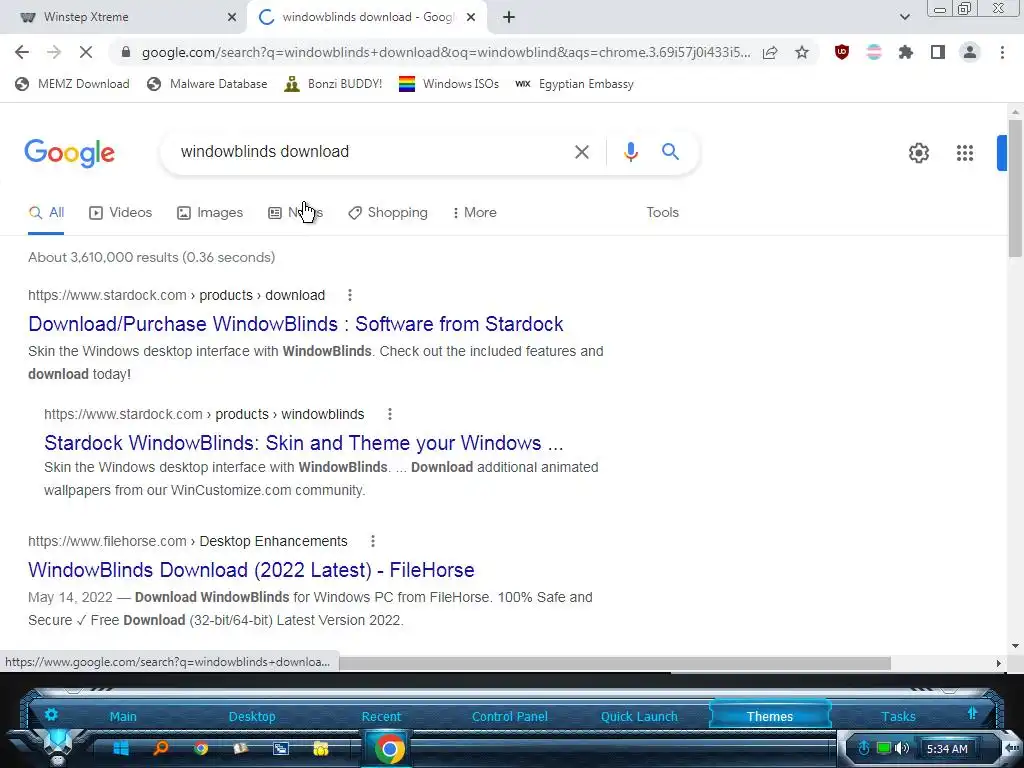Screen dimensions: 1024x768
Task: Open the uBlock Origin extension
Action: (842, 52)
